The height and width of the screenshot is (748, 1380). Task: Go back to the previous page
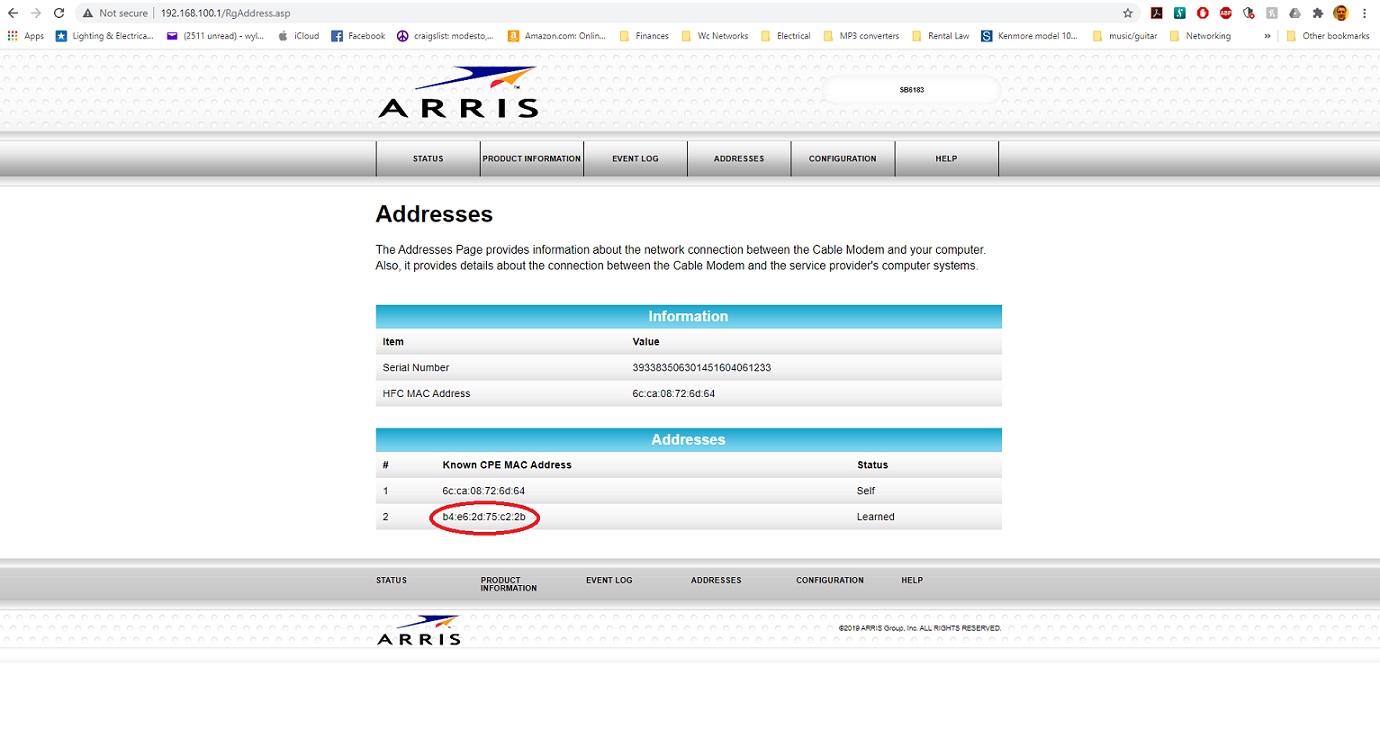[x=13, y=13]
